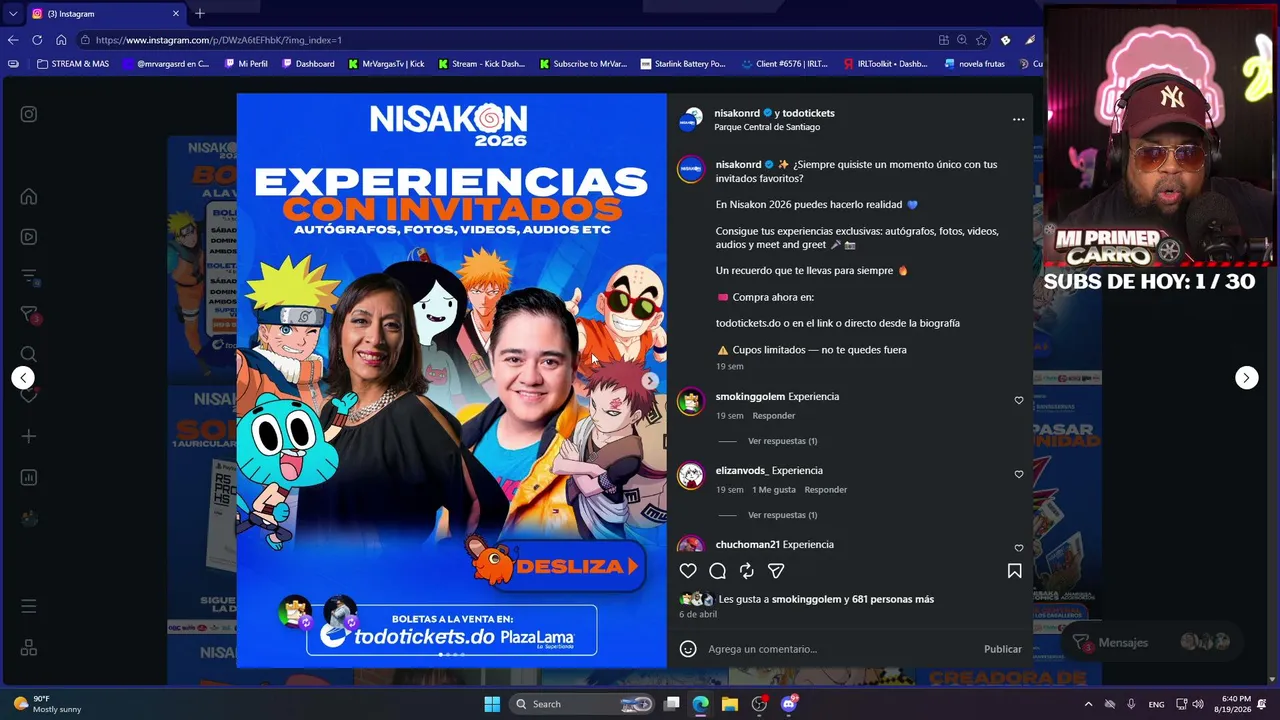Open the Search icon in Instagram sidebar
The width and height of the screenshot is (1280, 720).
point(29,354)
